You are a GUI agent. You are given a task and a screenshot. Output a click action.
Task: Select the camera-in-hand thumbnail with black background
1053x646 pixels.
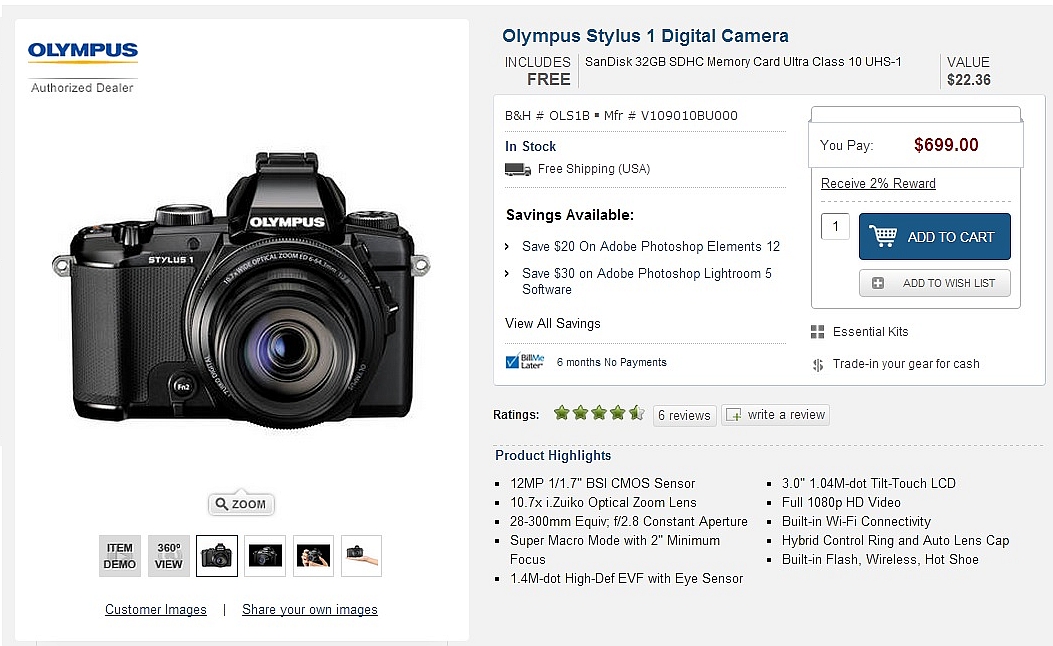(313, 556)
